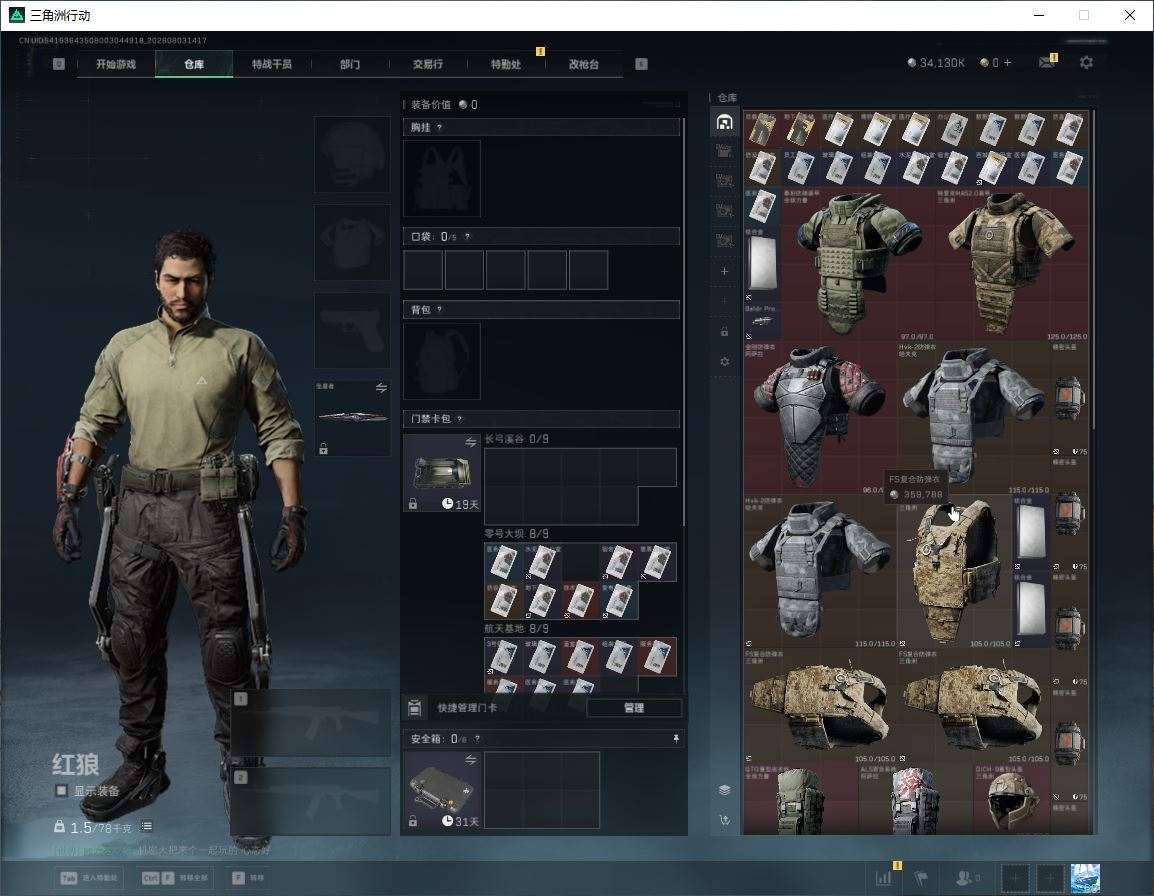The height and width of the screenshot is (896, 1154).
Task: Open the small square icon left of 开始游戏
Action: tap(59, 64)
